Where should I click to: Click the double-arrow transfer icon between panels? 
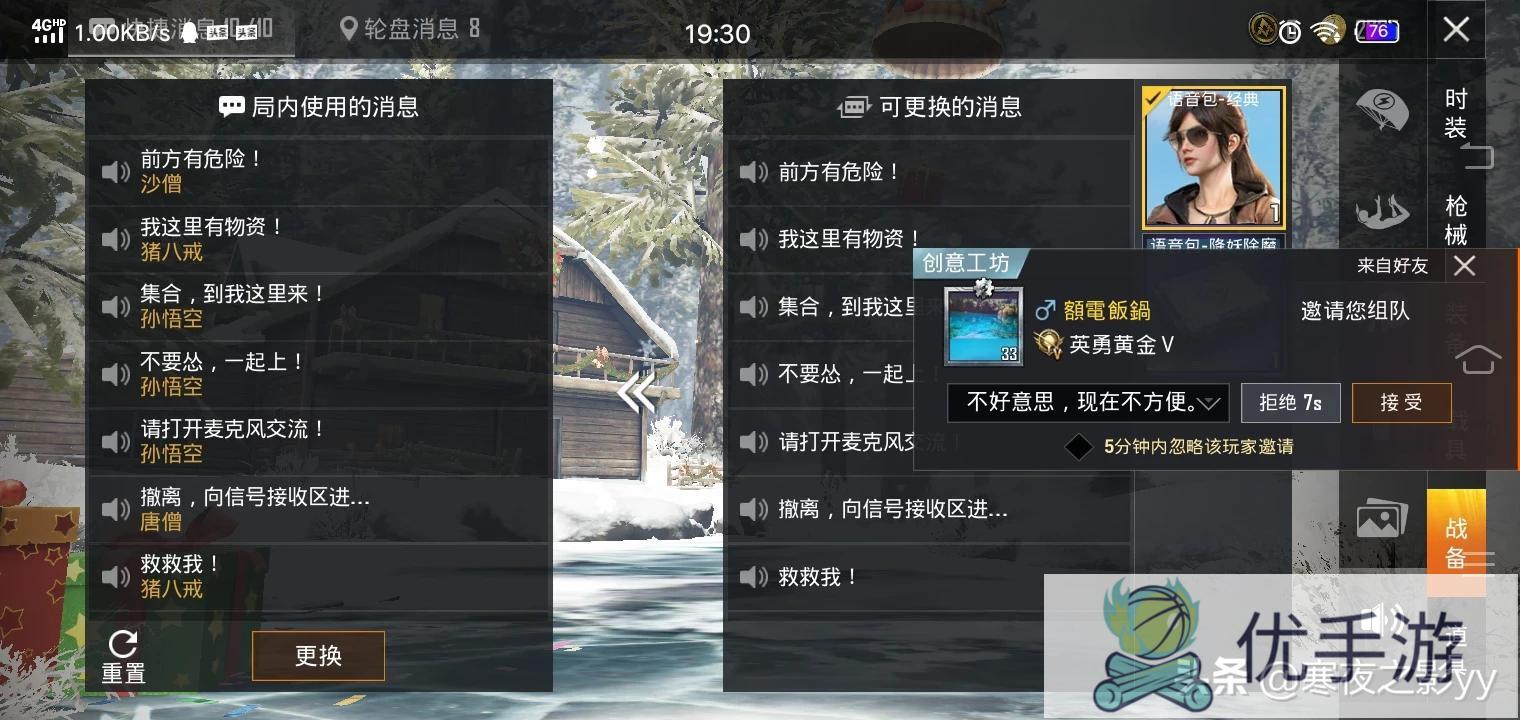pos(637,393)
